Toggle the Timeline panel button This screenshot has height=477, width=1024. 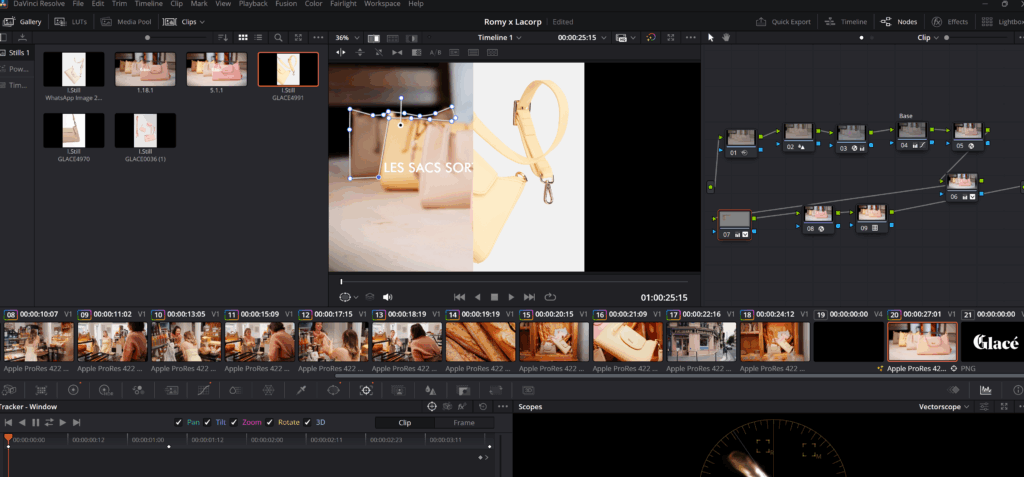coord(846,22)
